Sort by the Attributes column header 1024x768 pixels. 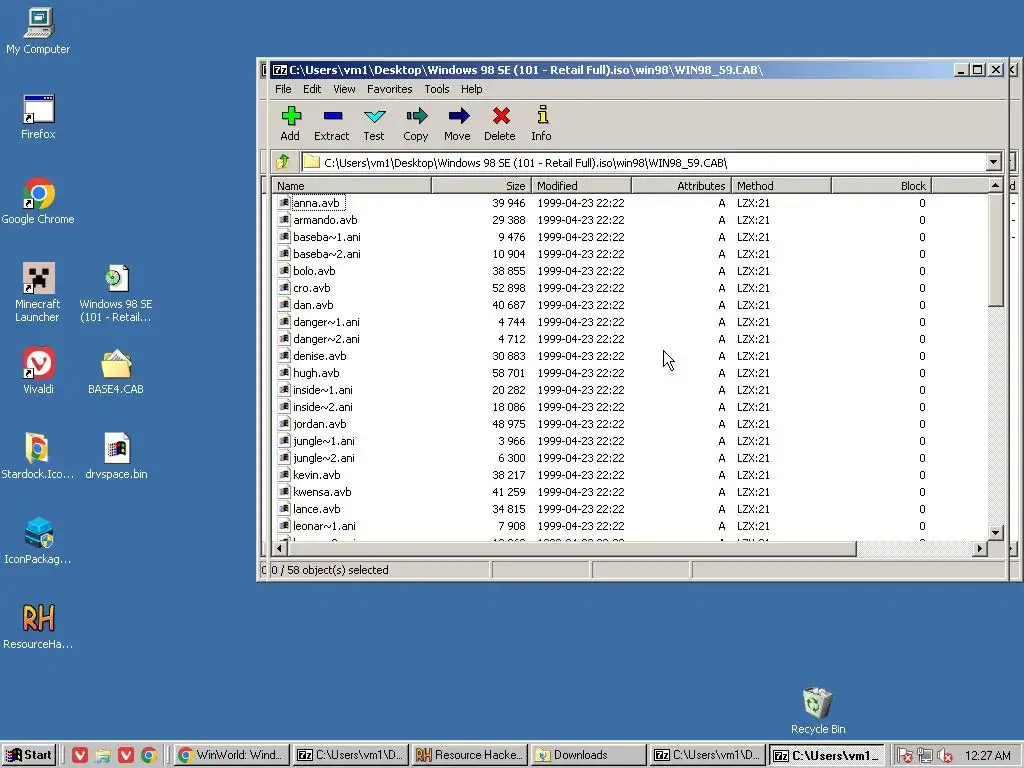point(681,185)
